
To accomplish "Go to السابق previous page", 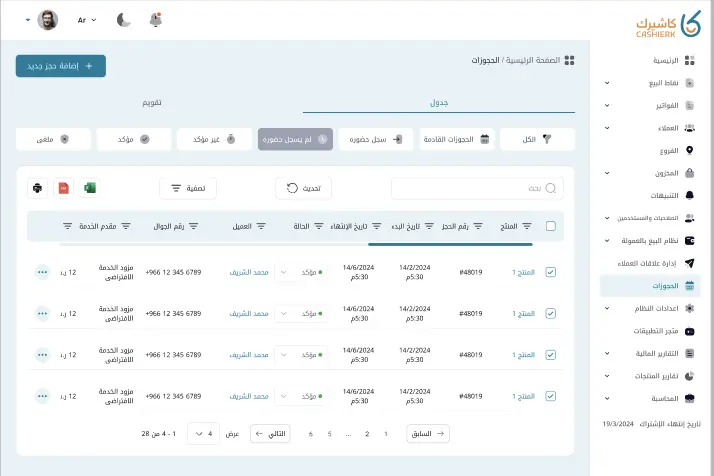I will pyautogui.click(x=428, y=434).
